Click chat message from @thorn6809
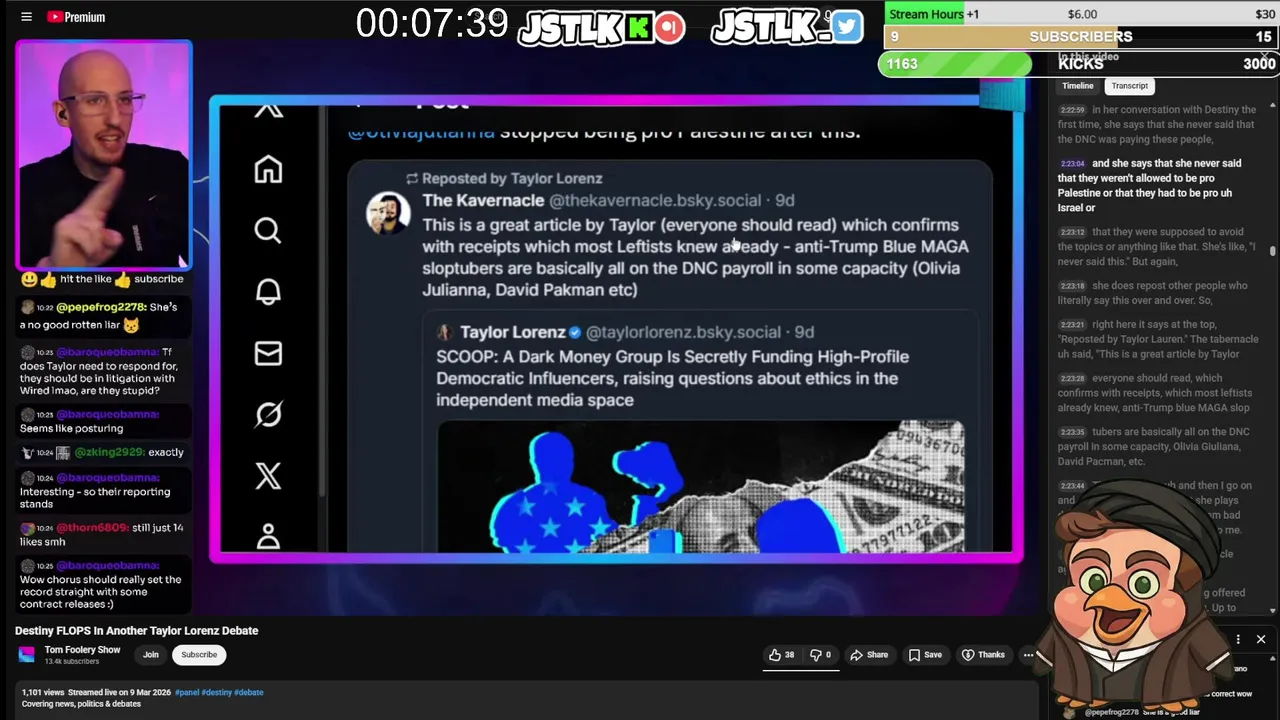The height and width of the screenshot is (720, 1280). 101,534
